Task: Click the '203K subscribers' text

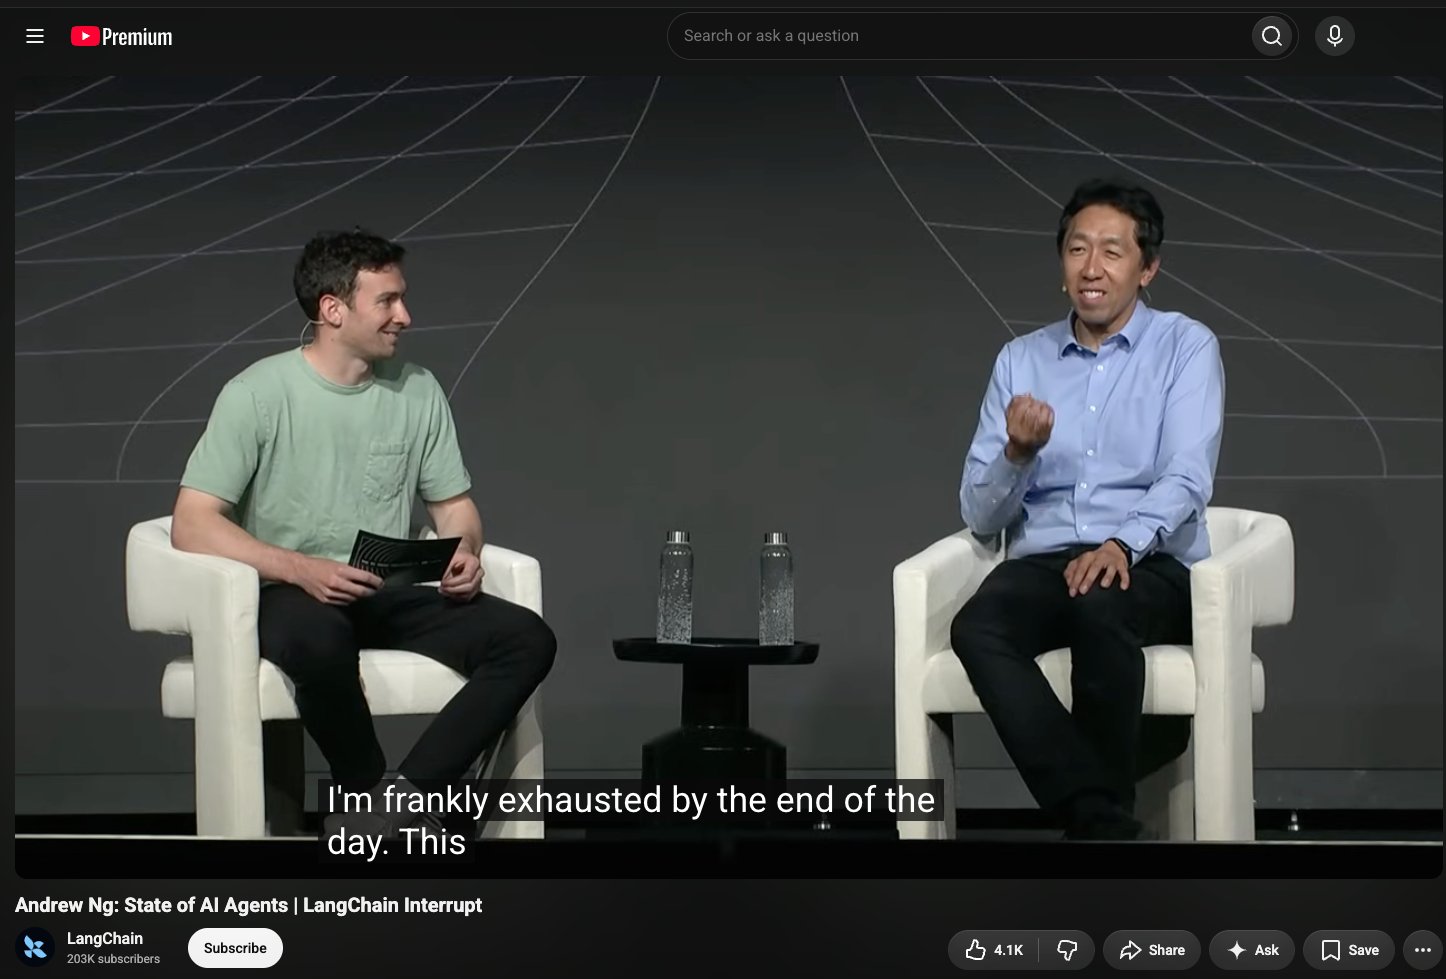Action: (x=113, y=959)
